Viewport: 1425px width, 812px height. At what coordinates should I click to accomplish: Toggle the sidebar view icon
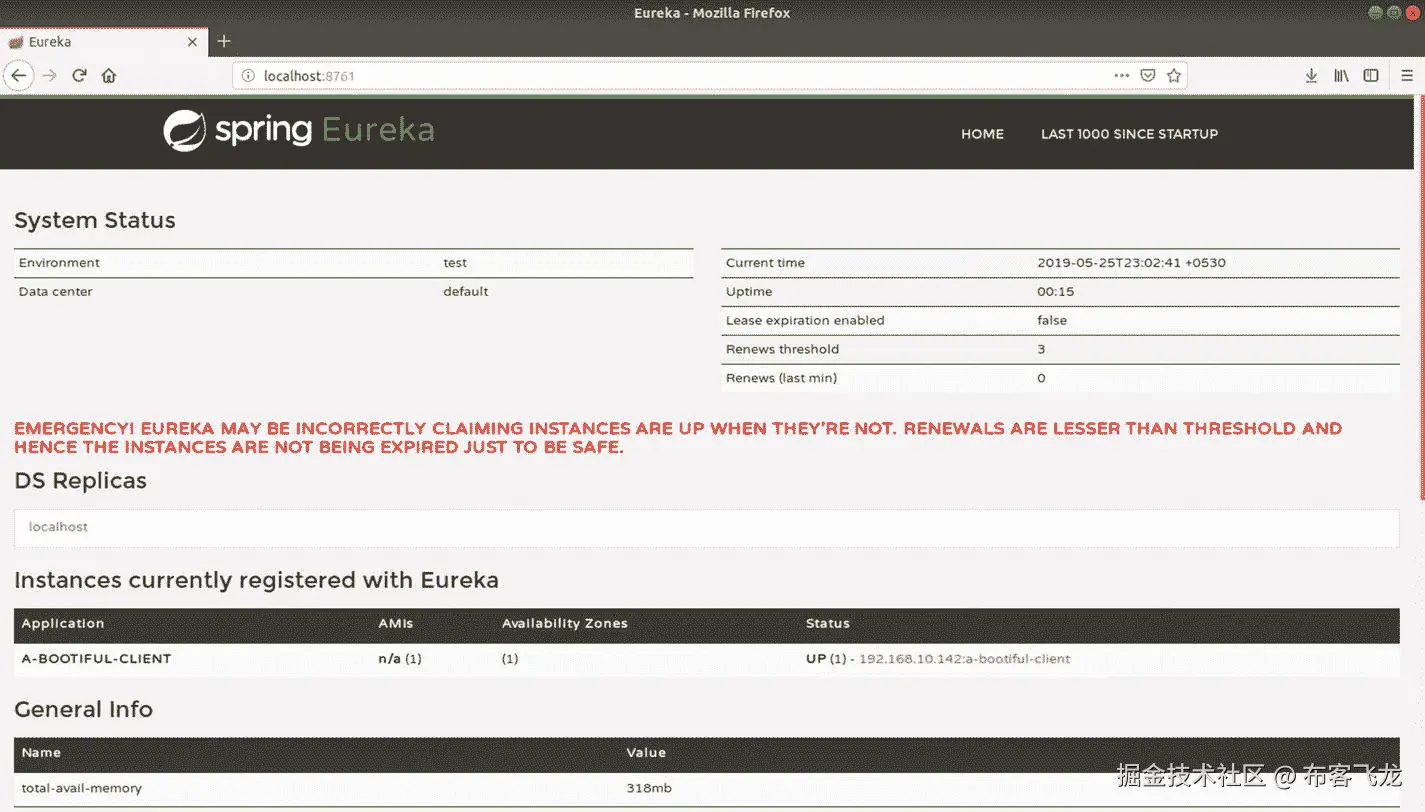pos(1371,76)
